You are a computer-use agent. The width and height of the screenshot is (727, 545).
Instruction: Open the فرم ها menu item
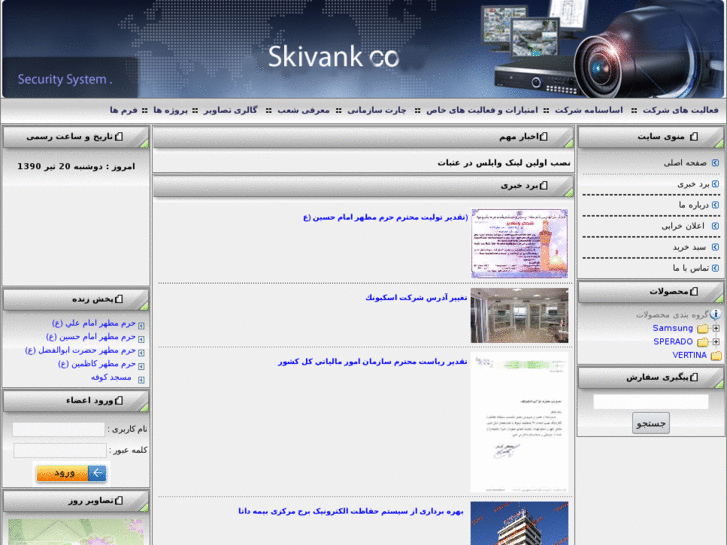123,110
